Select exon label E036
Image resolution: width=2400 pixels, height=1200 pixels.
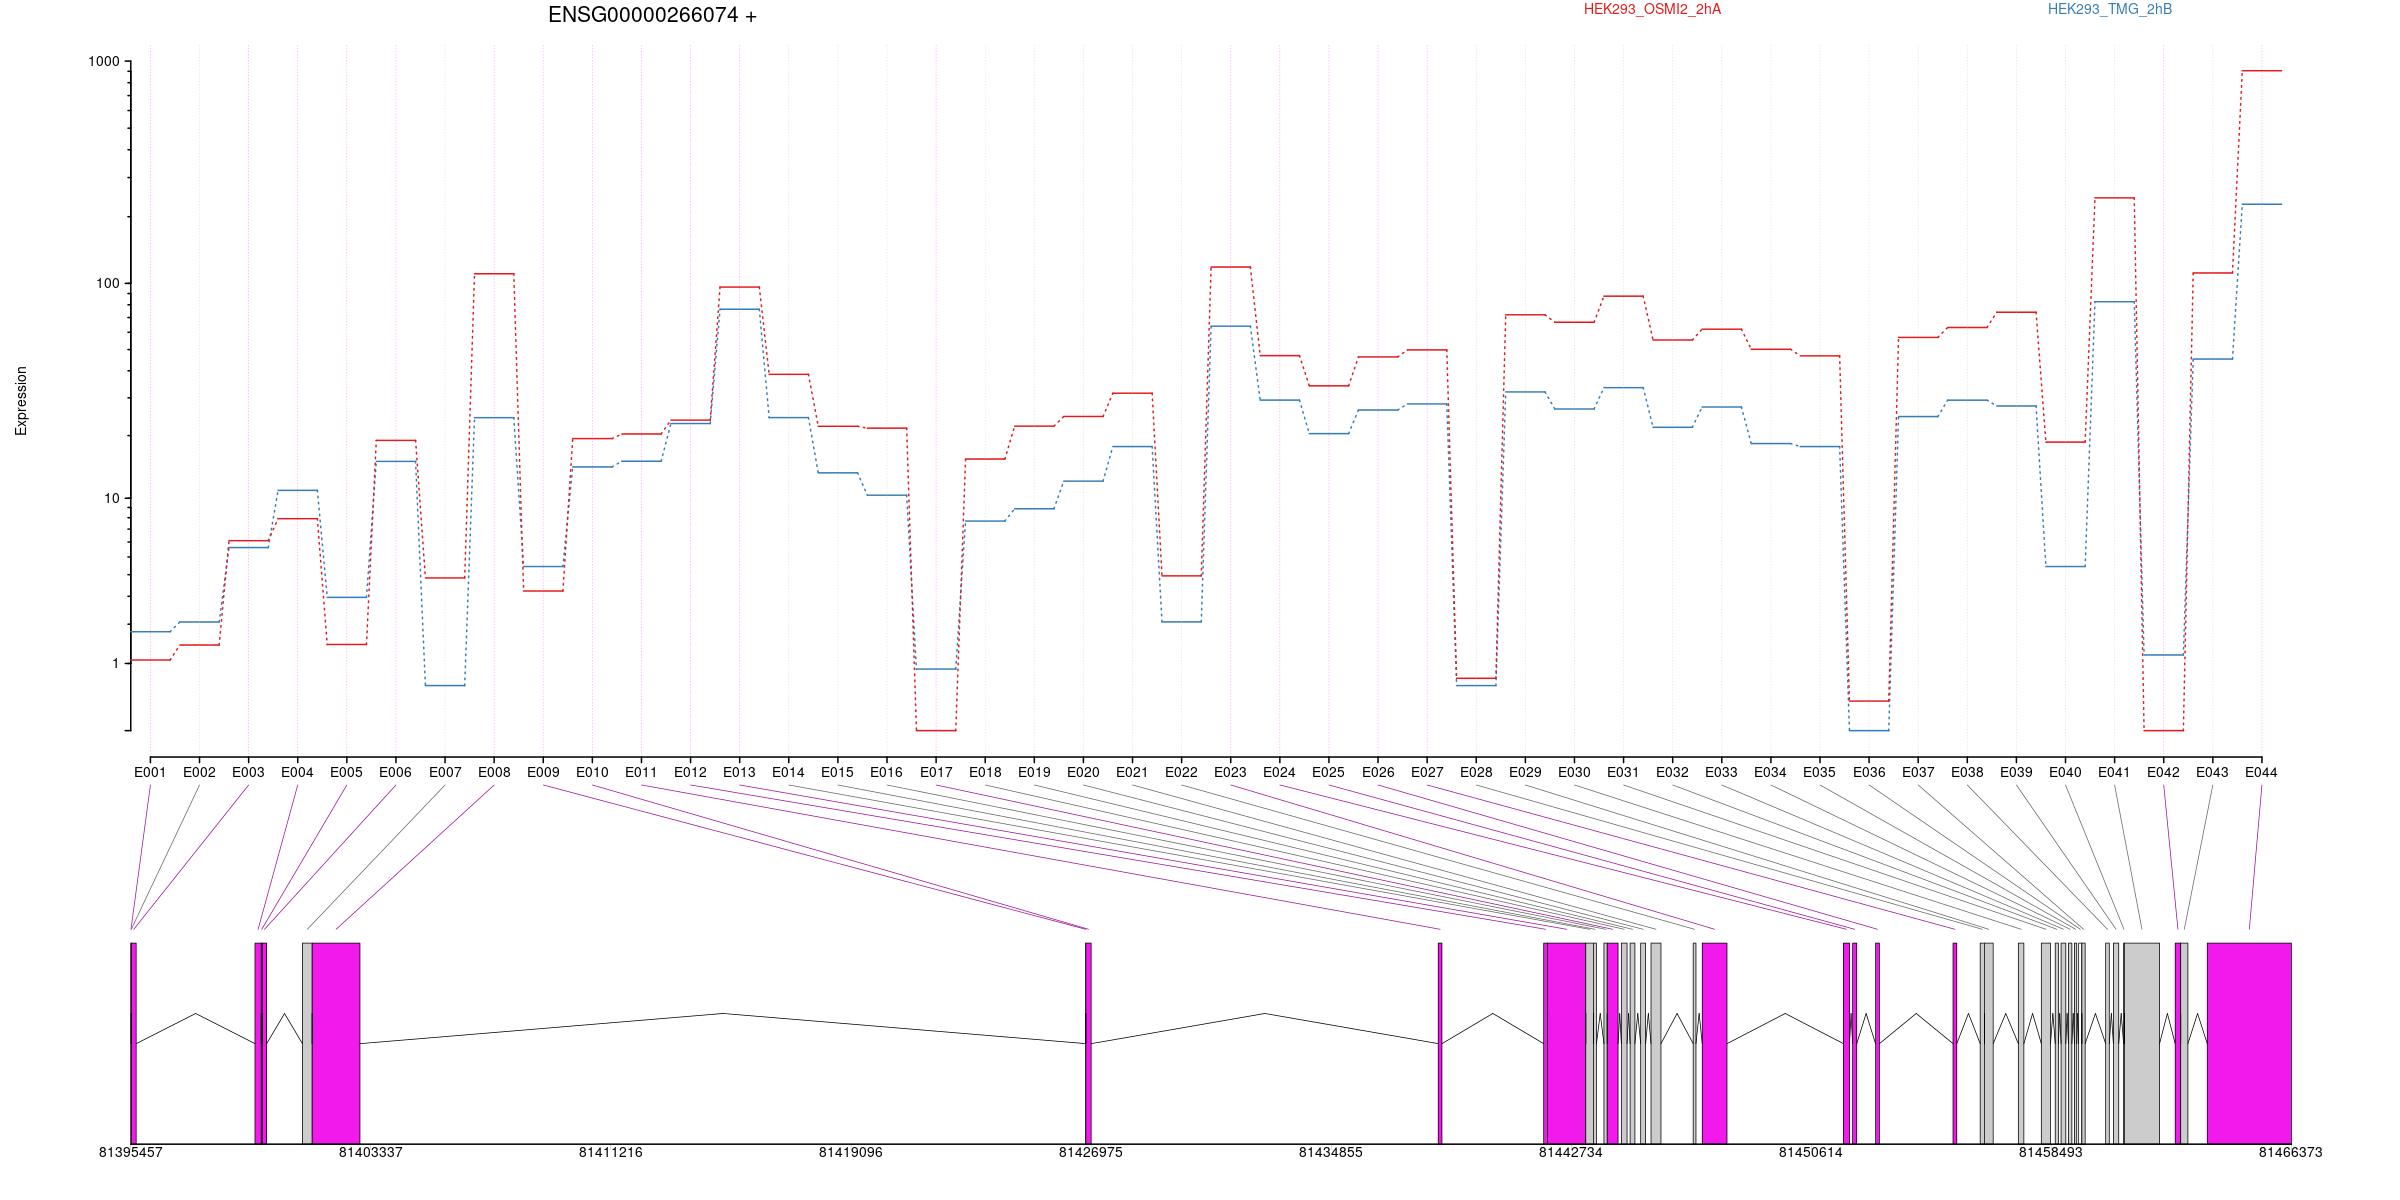pyautogui.click(x=1869, y=772)
